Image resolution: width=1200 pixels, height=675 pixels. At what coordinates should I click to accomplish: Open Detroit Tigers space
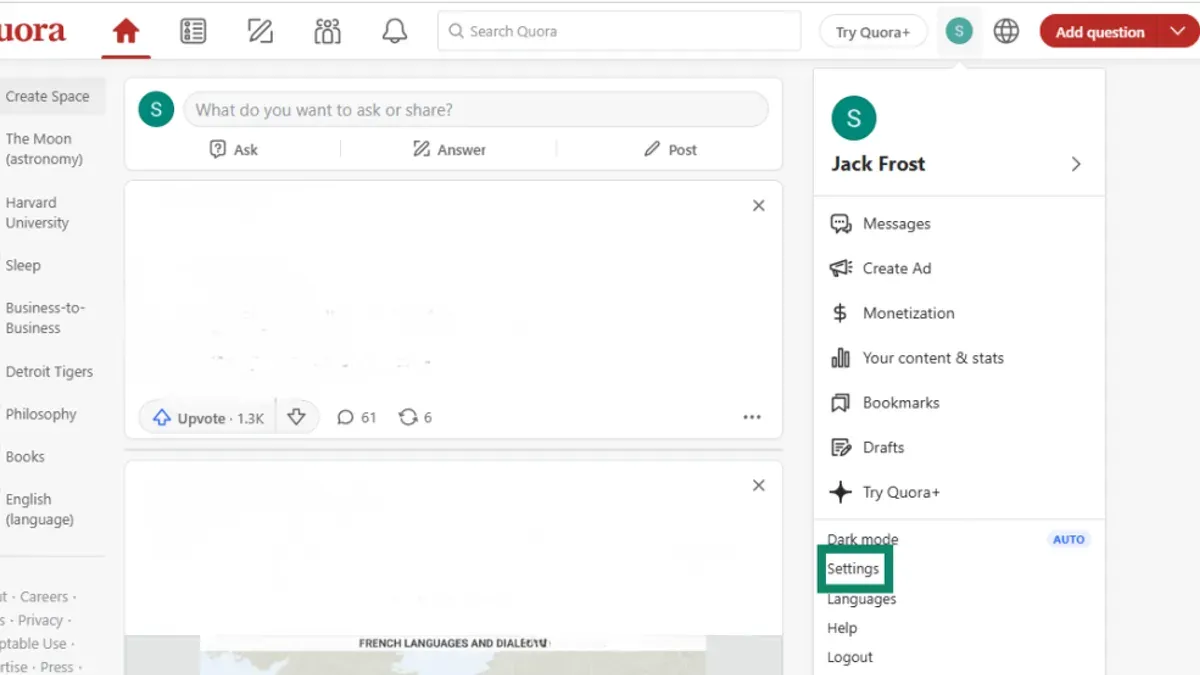coord(49,371)
